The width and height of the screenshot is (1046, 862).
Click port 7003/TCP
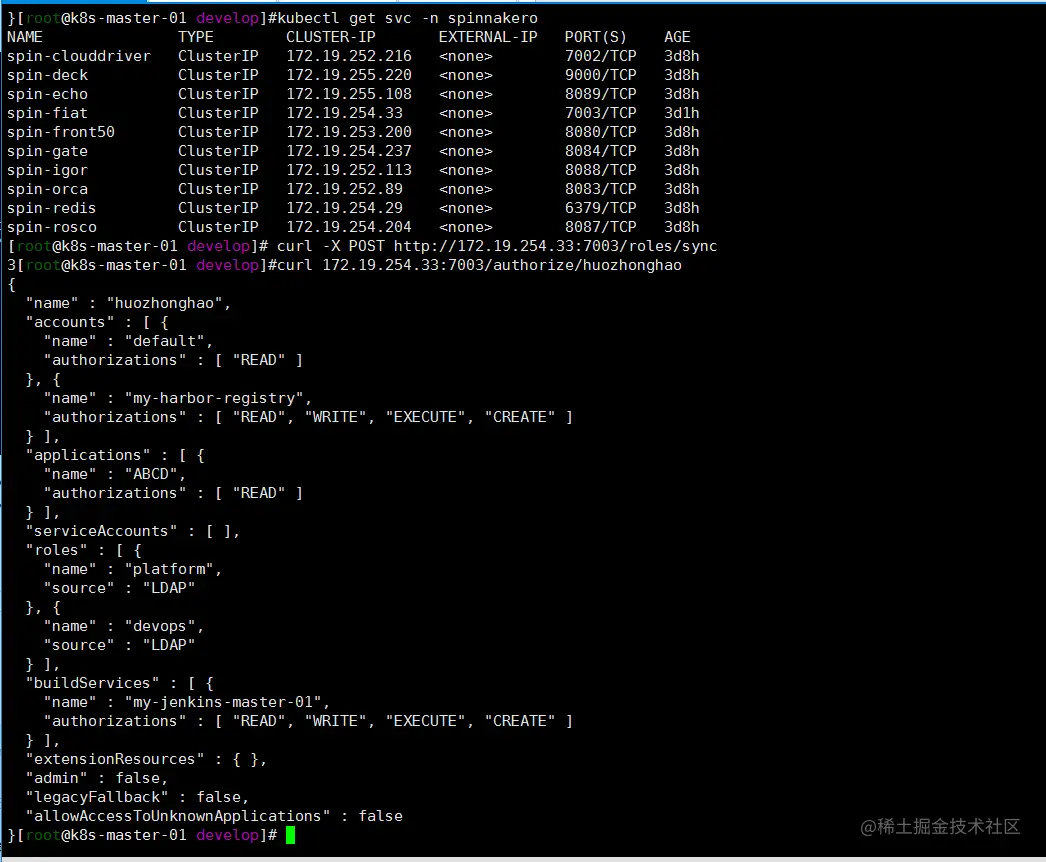click(x=600, y=113)
